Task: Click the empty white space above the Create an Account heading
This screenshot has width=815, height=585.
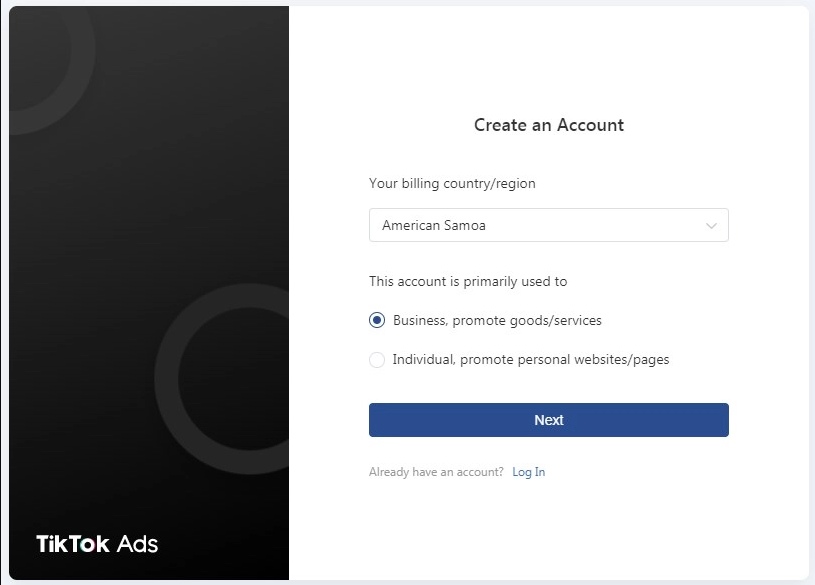Action: pos(548,57)
